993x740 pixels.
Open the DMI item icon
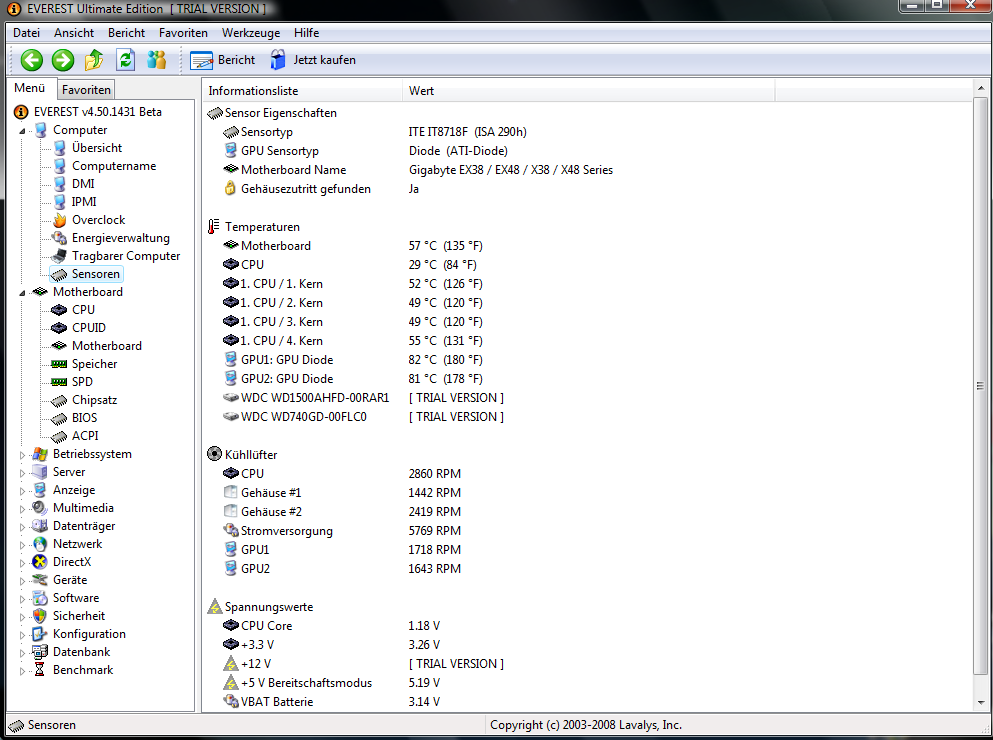[60, 184]
